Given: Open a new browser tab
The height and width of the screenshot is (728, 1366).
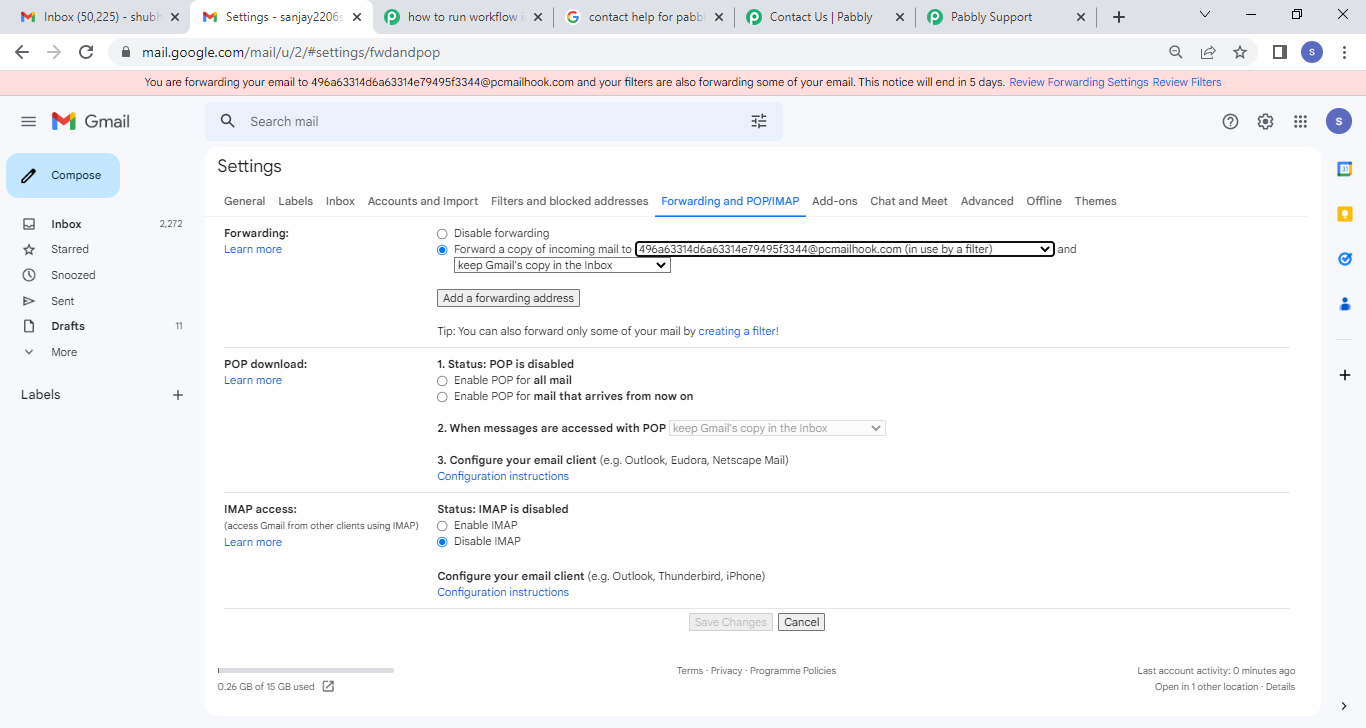Looking at the screenshot, I should 1119,17.
